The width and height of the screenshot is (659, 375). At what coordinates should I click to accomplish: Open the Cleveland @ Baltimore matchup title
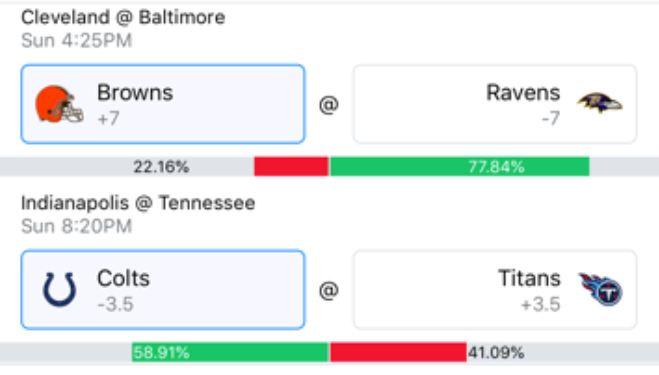123,18
